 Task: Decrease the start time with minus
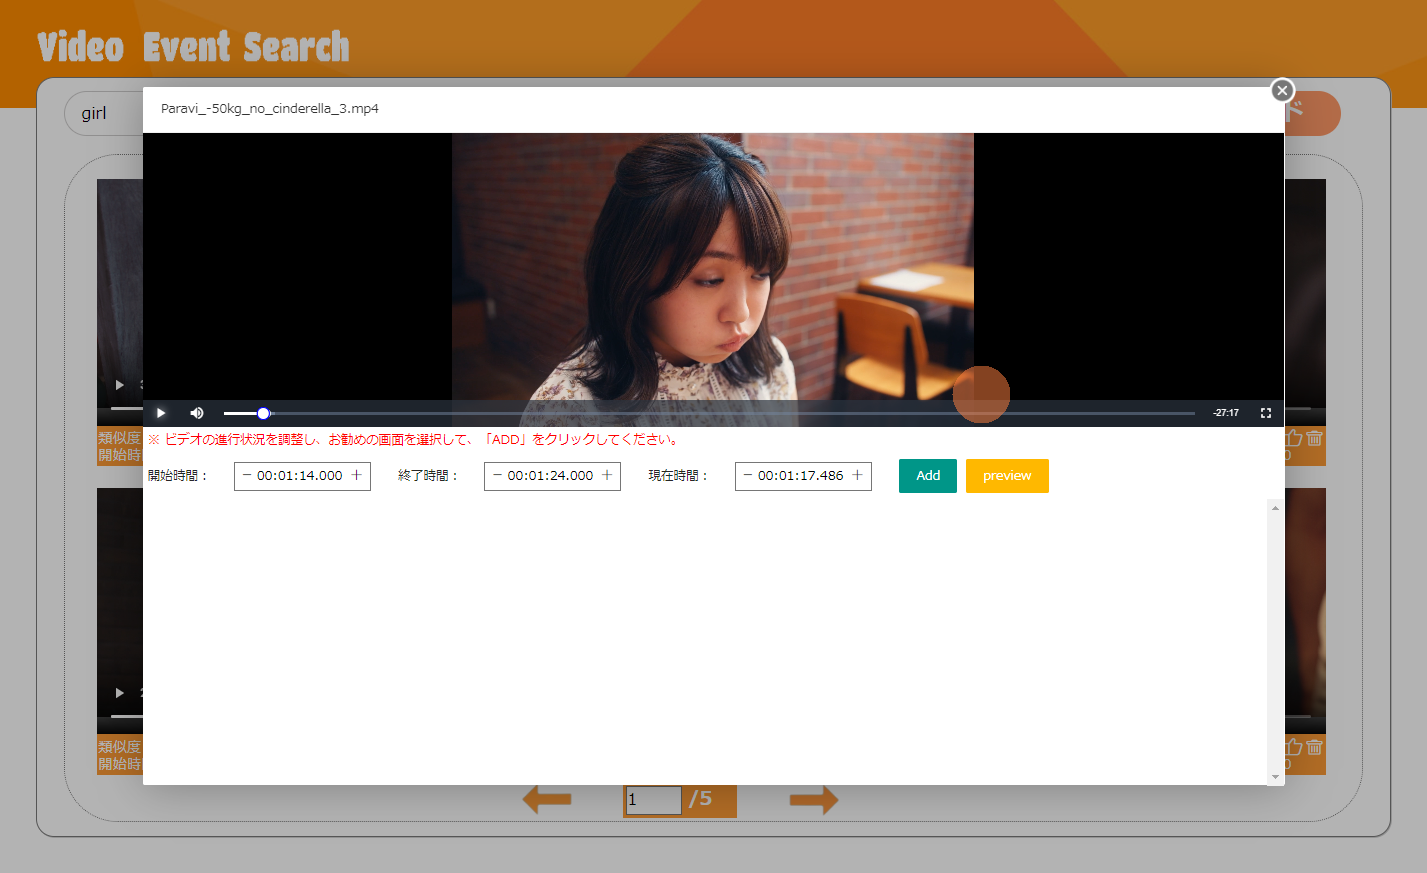pyautogui.click(x=247, y=476)
